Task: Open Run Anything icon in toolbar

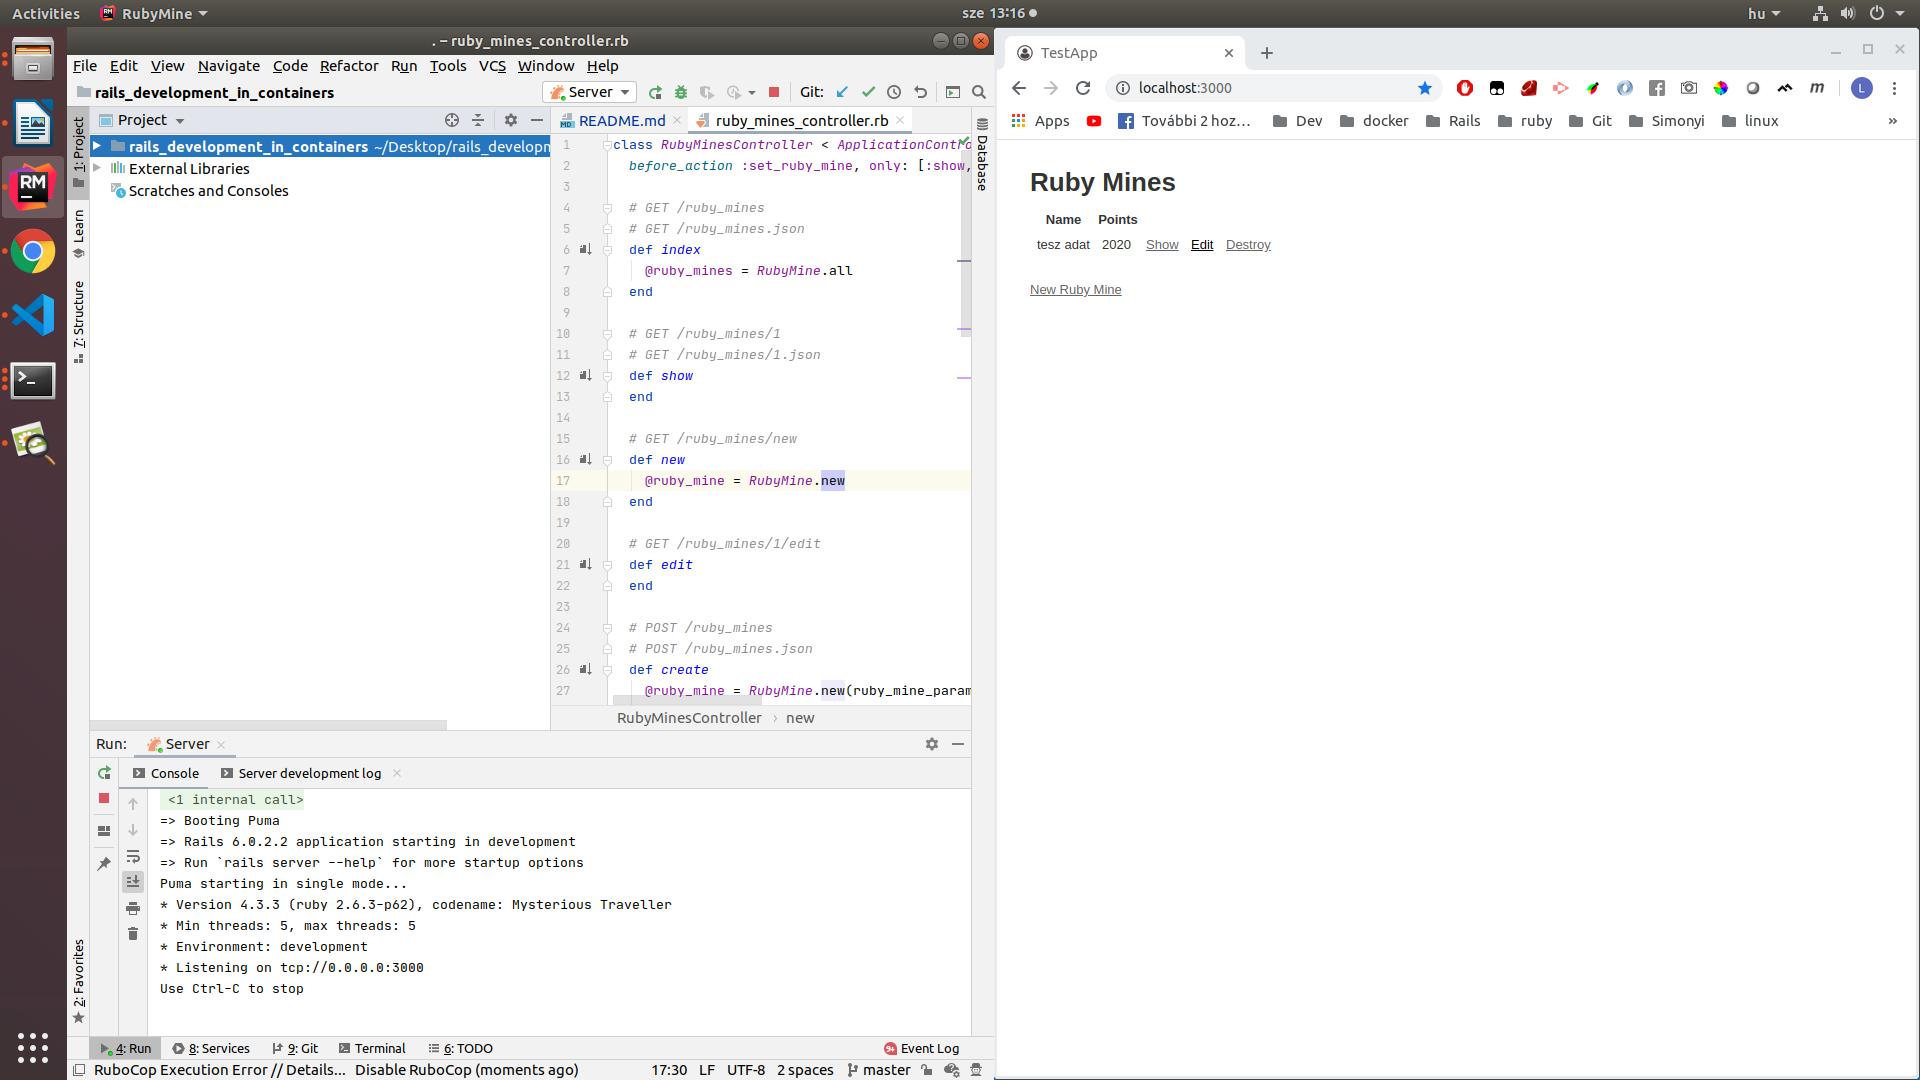Action: [x=953, y=92]
